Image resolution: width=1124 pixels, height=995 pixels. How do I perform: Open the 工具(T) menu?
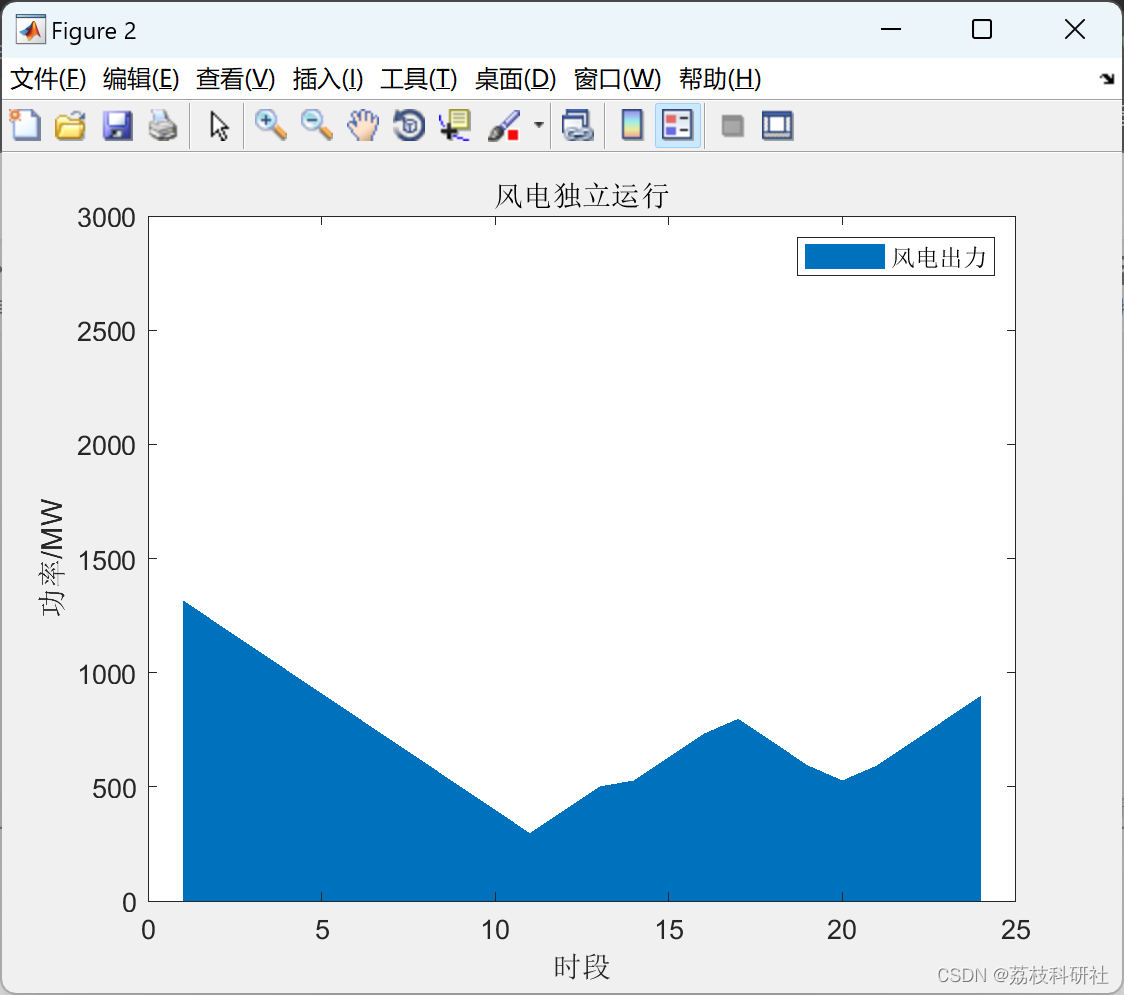click(x=419, y=79)
